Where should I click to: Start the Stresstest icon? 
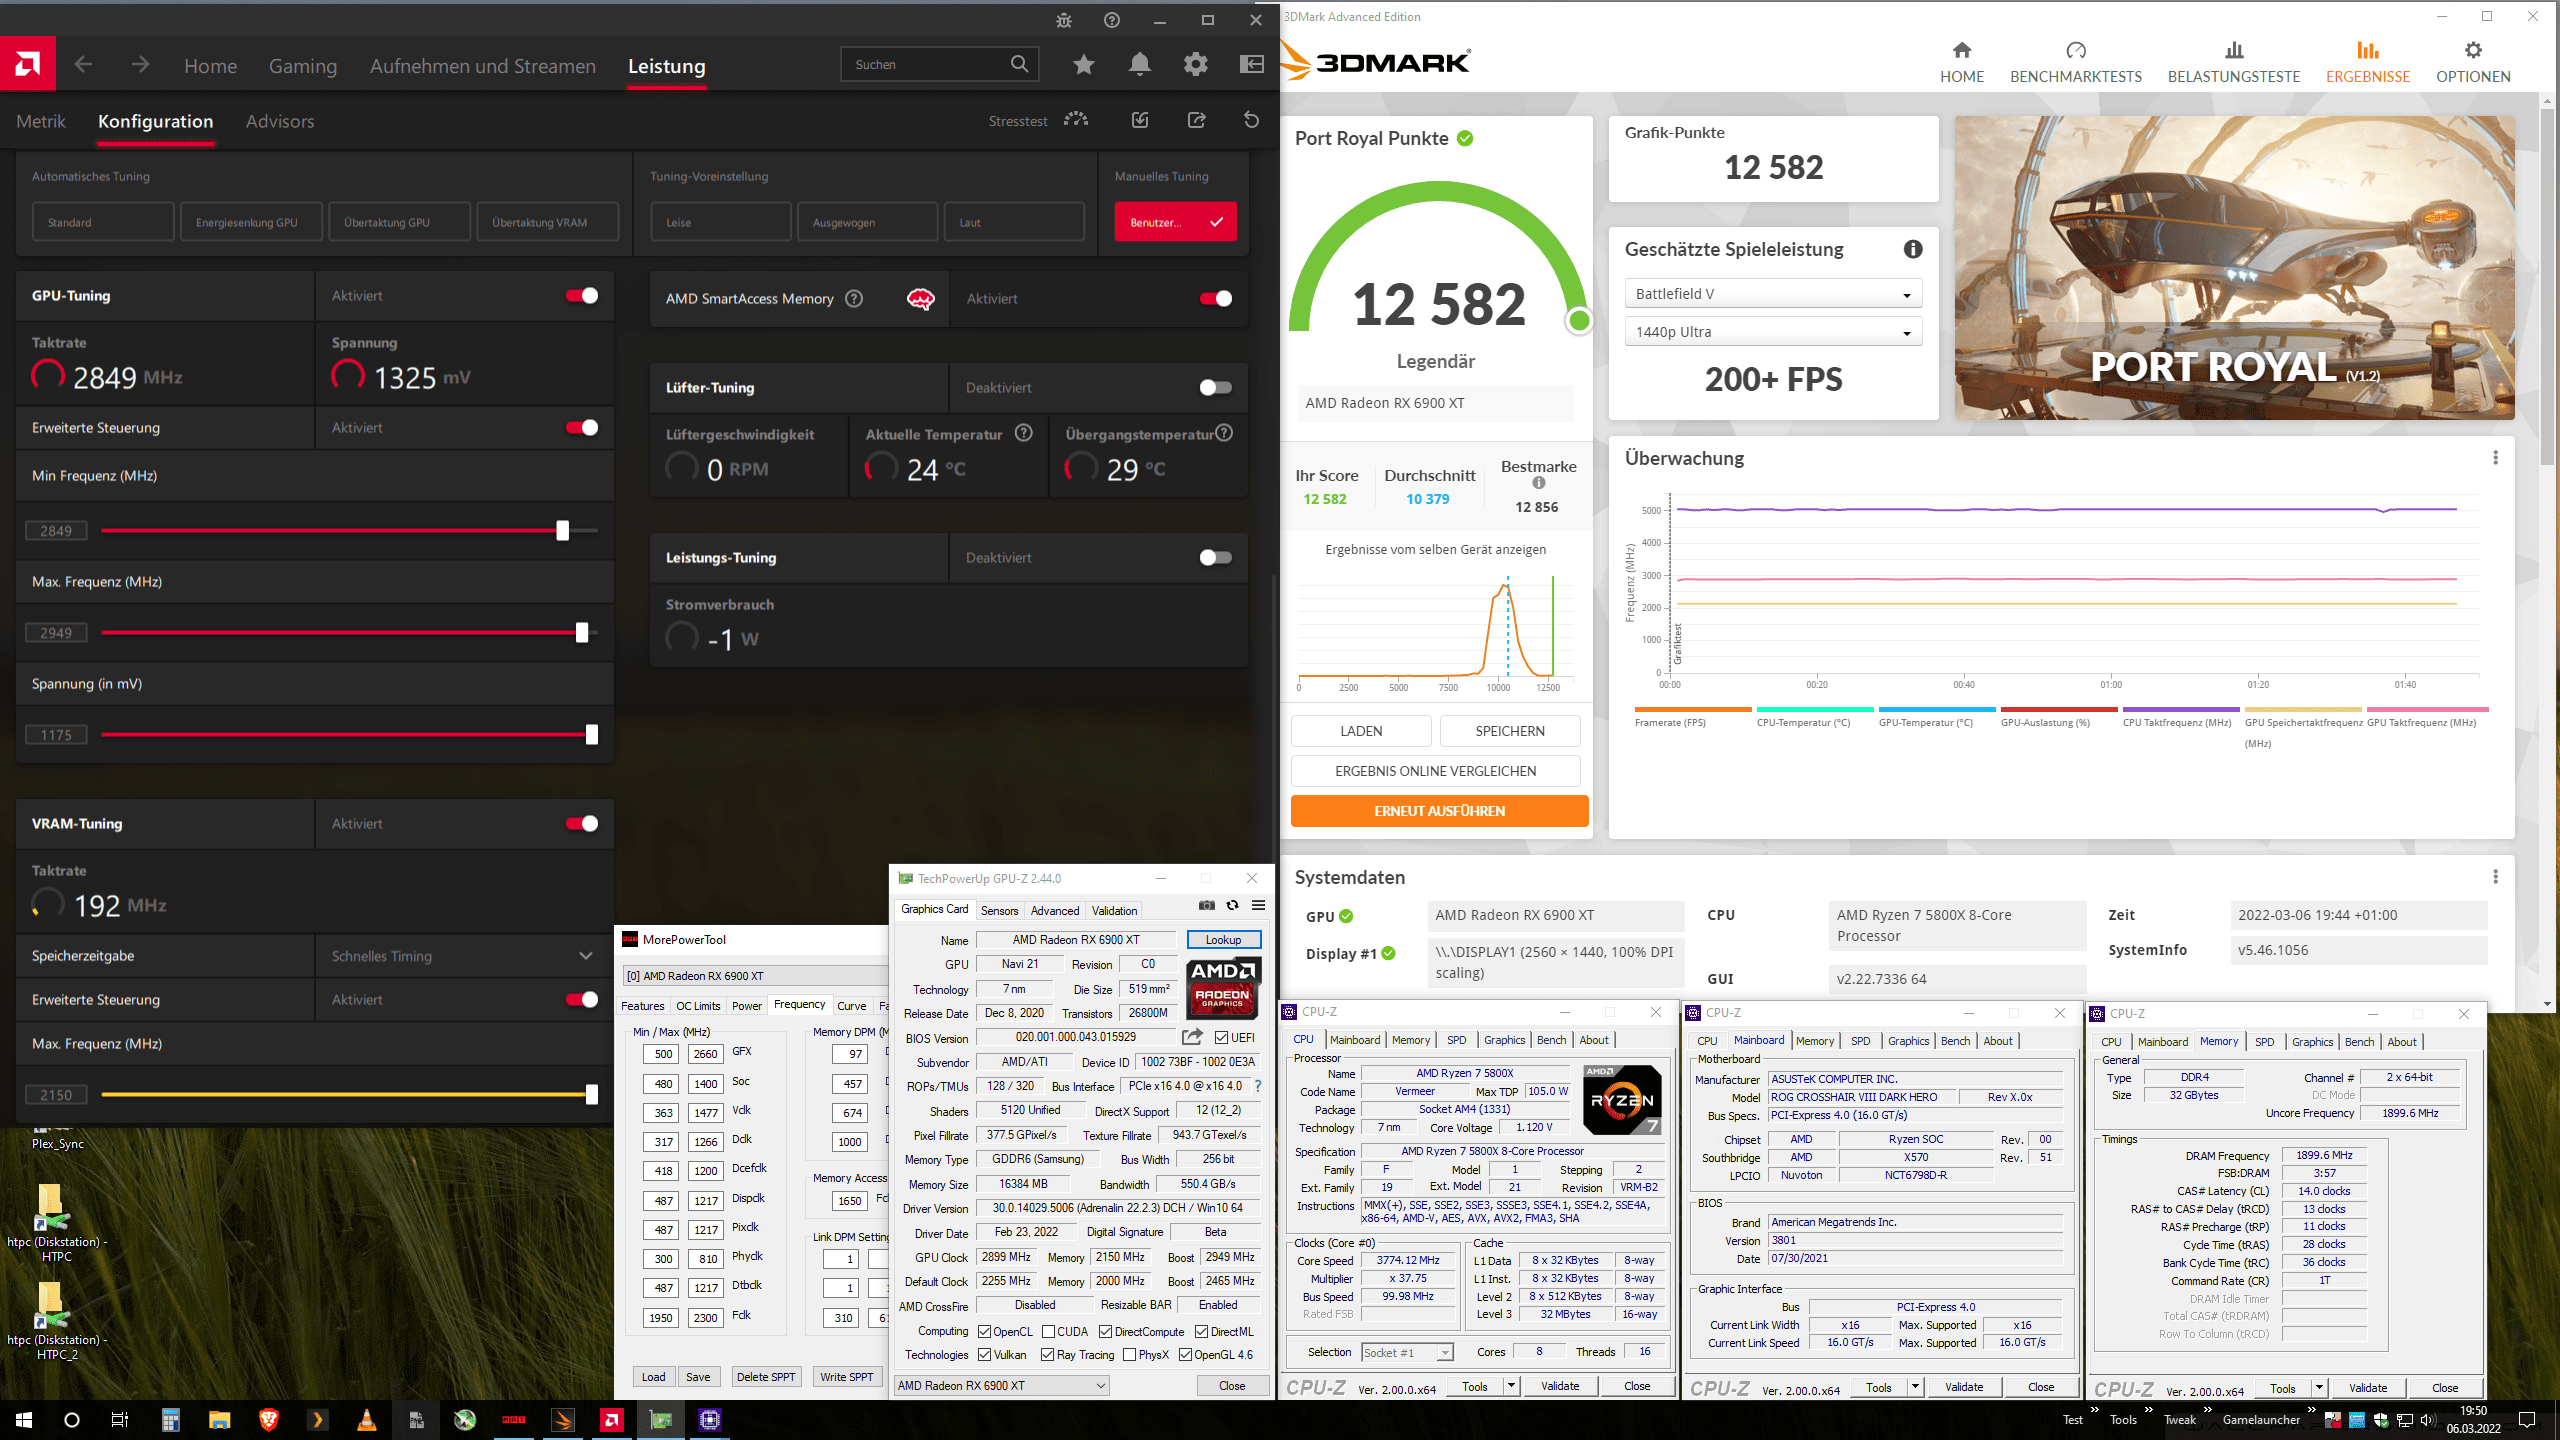coord(1076,120)
